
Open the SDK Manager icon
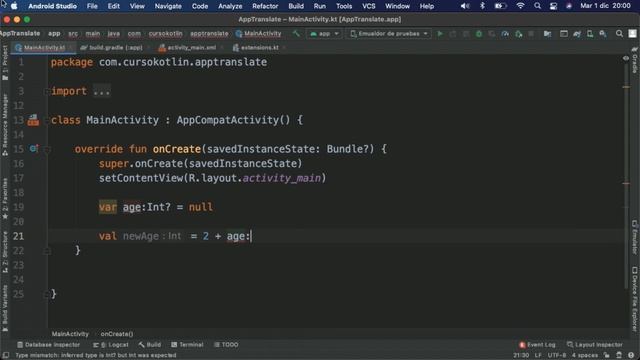[x=603, y=34]
